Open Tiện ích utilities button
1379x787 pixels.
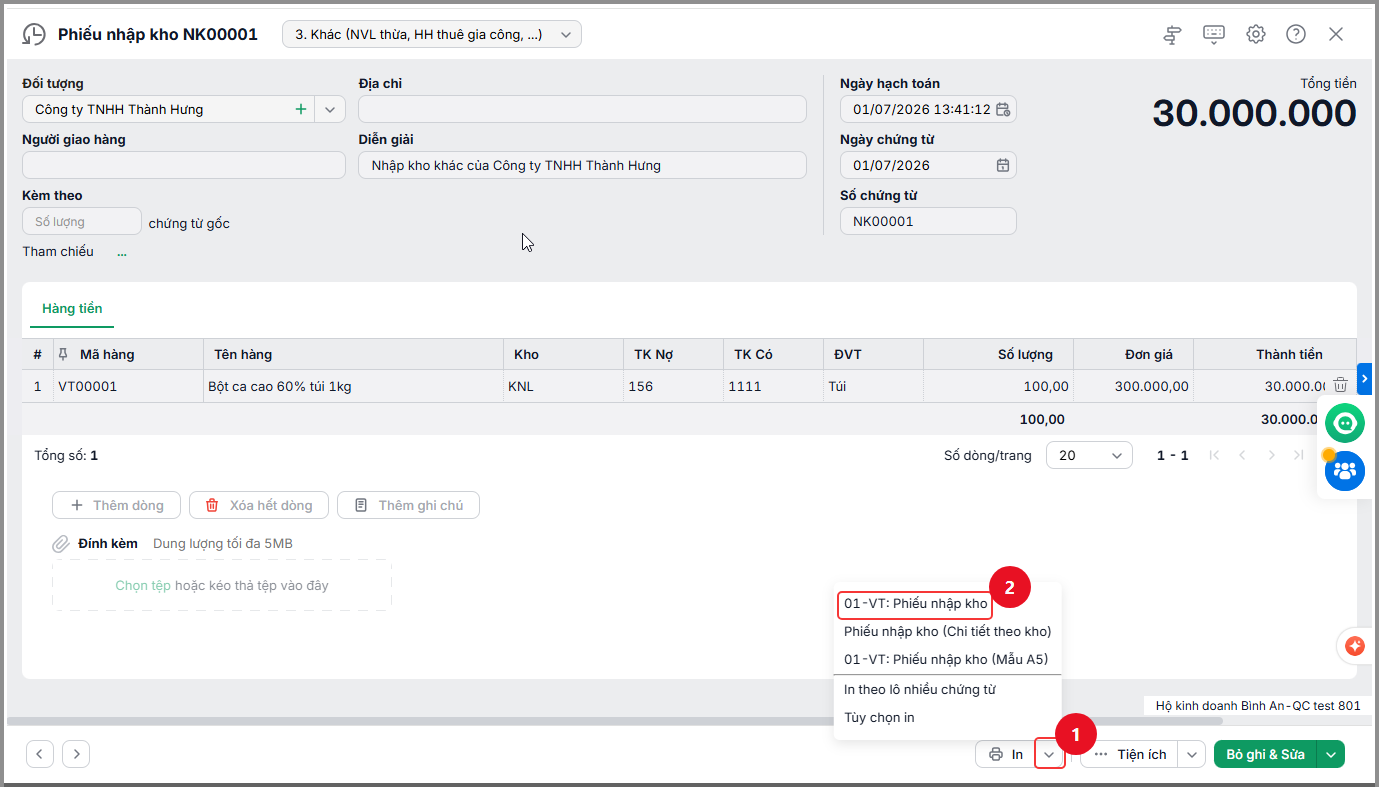click(x=1130, y=754)
